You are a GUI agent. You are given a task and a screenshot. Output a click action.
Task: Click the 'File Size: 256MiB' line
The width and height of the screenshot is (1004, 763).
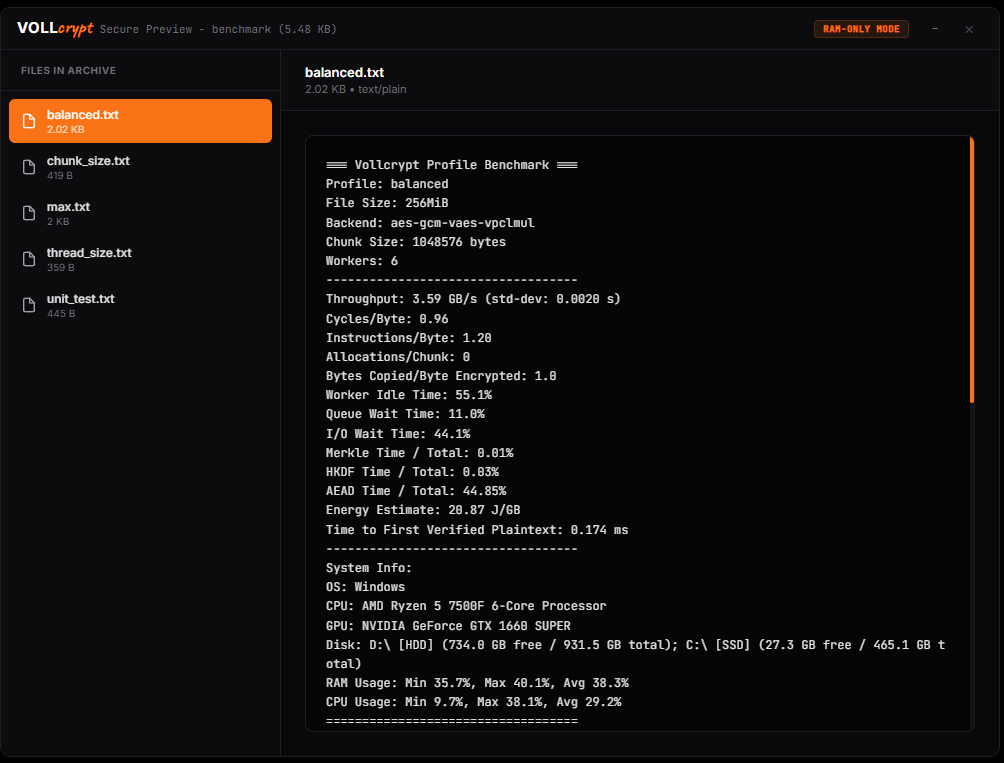387,203
